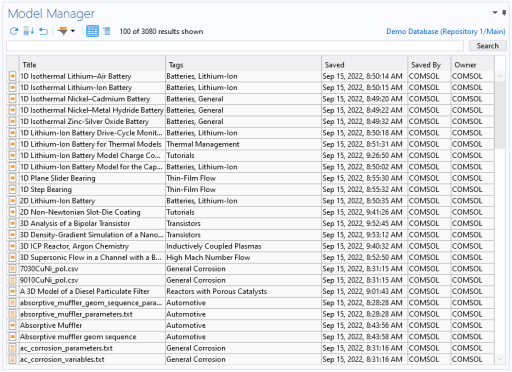The height and width of the screenshot is (372, 512).
Task: Select the Absorptive Muffler row
Action: (250, 326)
